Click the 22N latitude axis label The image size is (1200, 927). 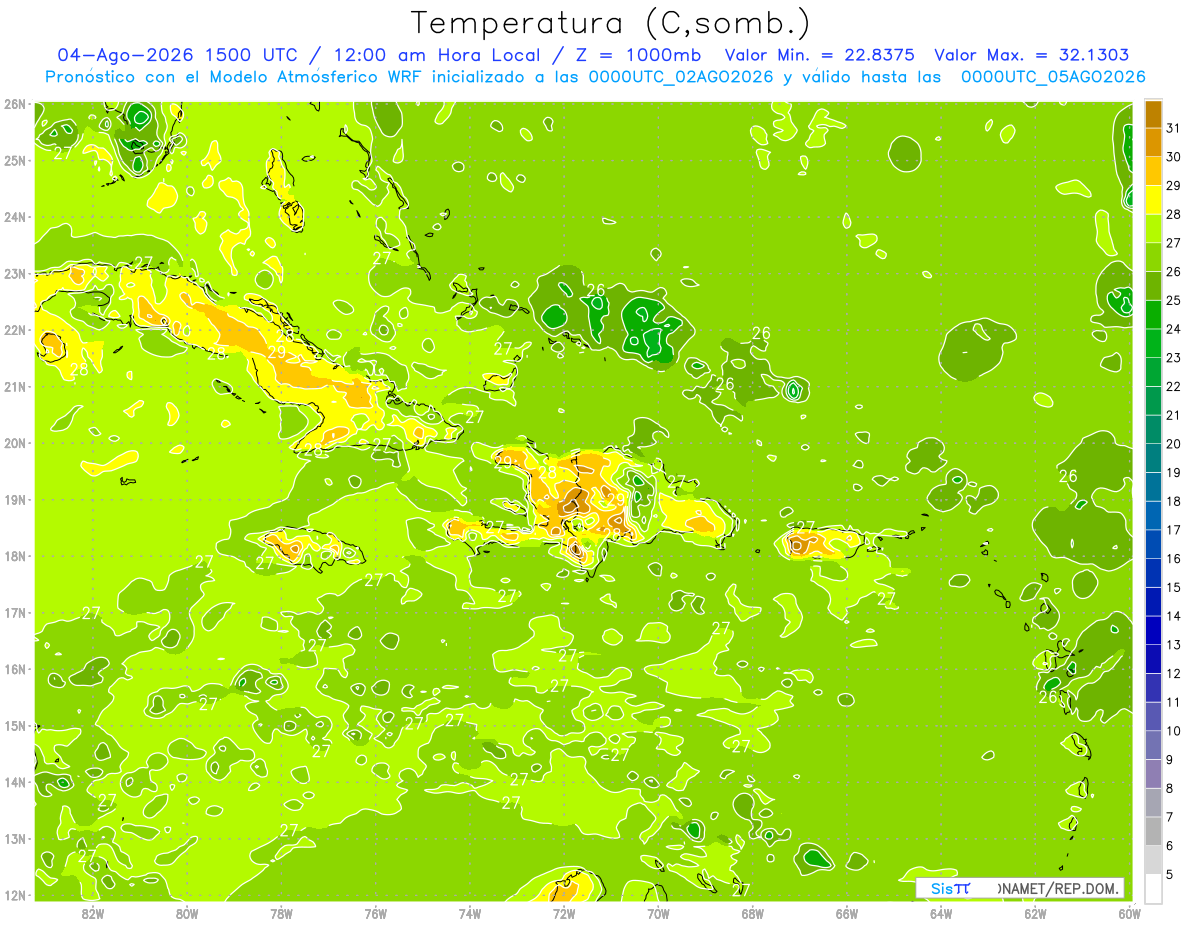(x=15, y=330)
